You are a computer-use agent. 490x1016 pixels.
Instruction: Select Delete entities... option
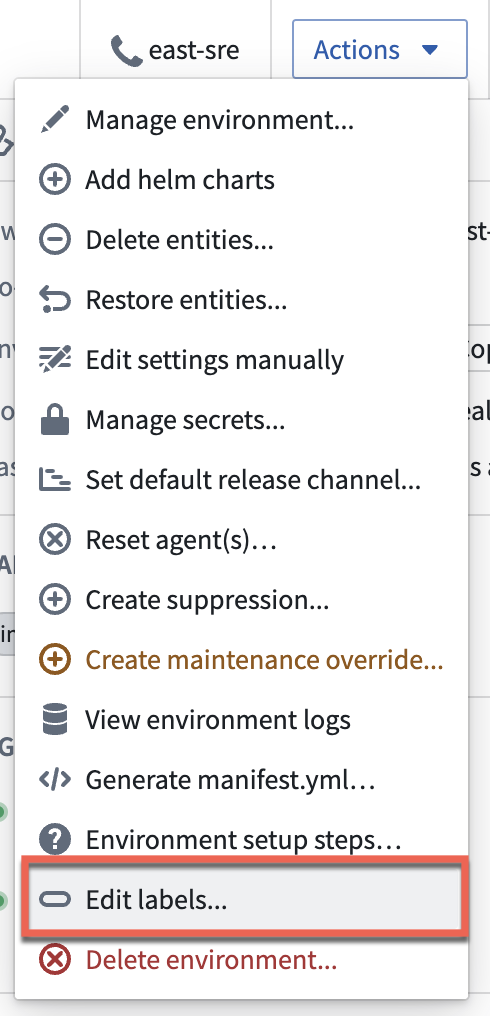[241, 240]
